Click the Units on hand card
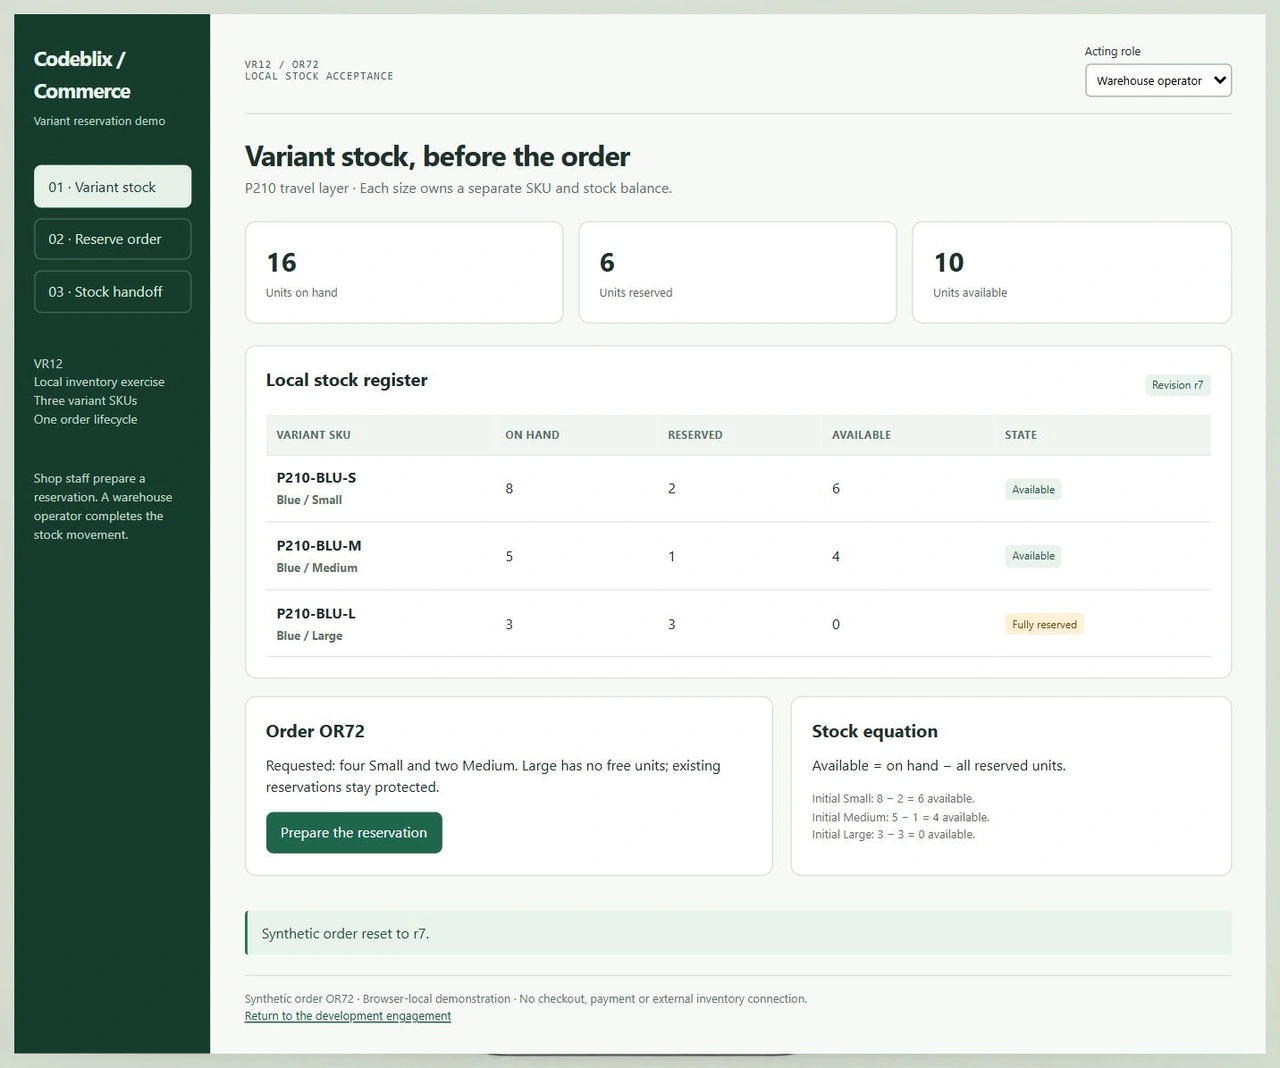The image size is (1280, 1068). [x=404, y=272]
